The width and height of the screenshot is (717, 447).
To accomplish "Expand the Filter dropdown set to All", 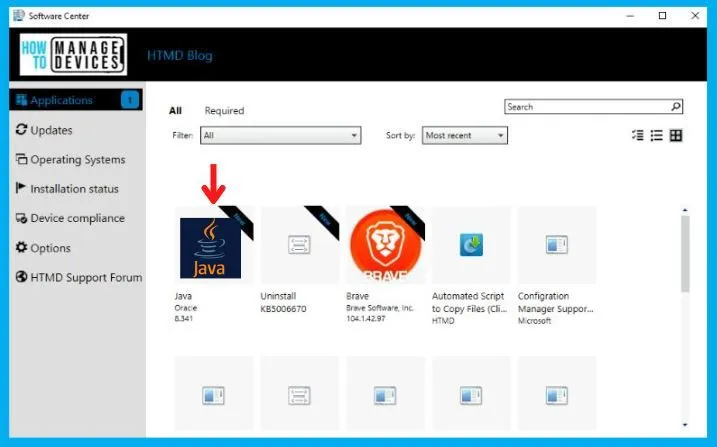I will 280,135.
